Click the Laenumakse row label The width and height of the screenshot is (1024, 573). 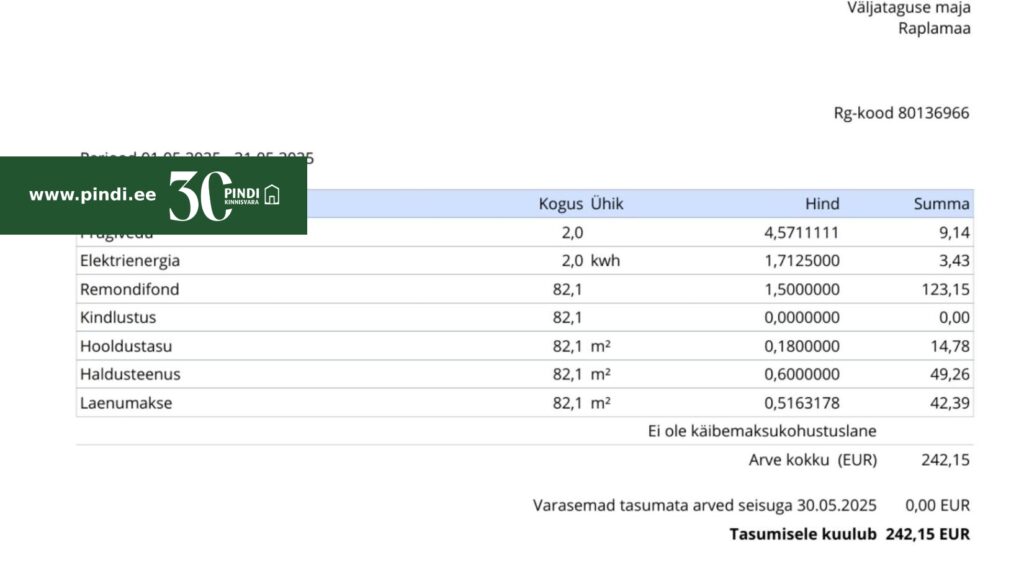tap(125, 403)
